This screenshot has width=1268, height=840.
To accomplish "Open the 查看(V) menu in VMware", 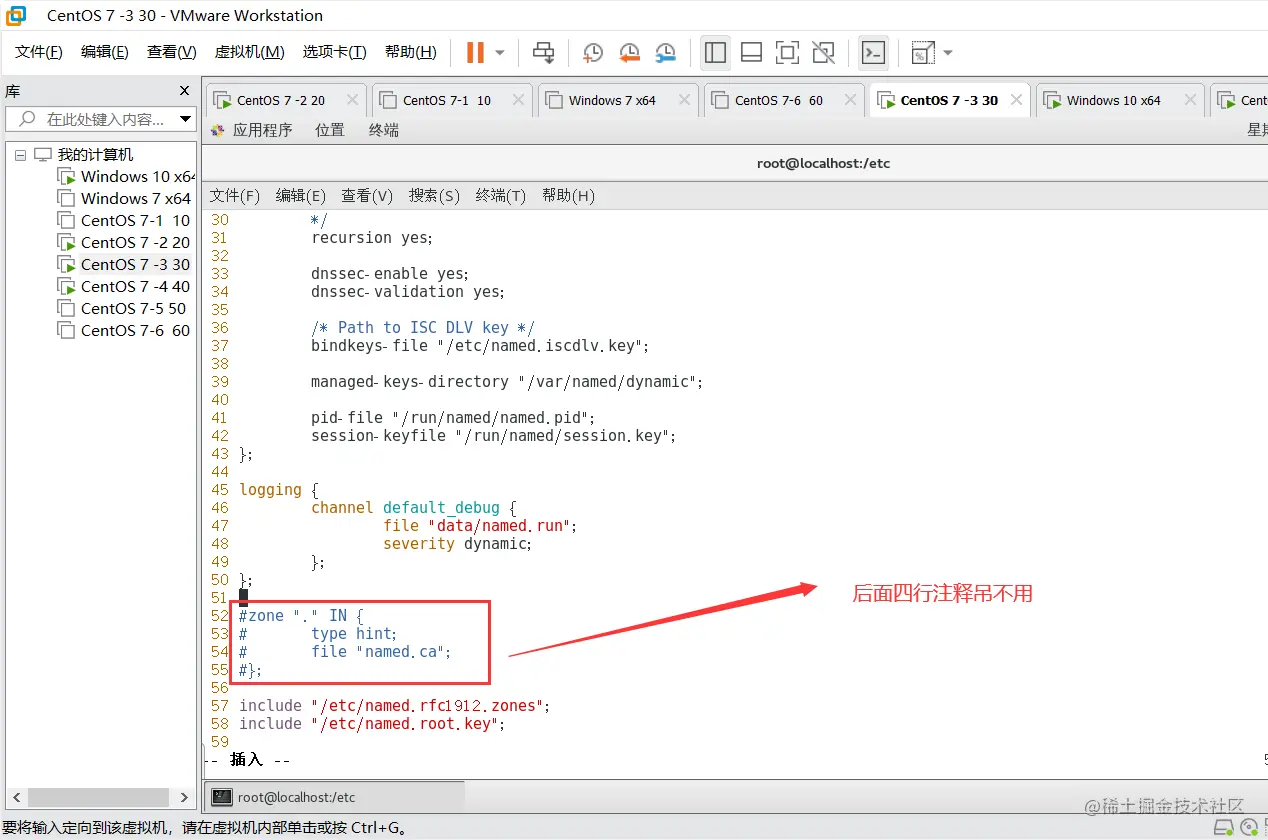I will (x=172, y=52).
